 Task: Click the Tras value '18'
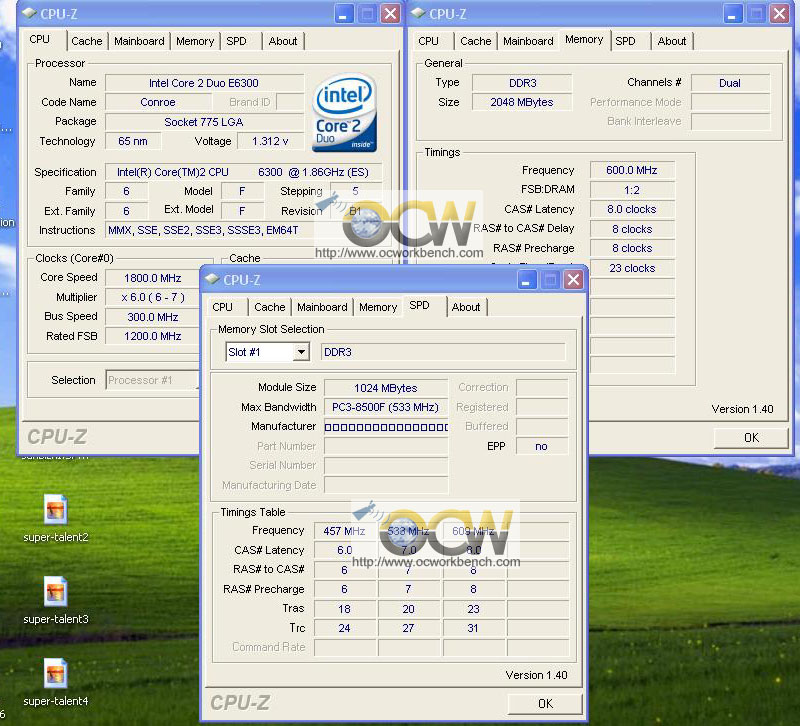[344, 609]
